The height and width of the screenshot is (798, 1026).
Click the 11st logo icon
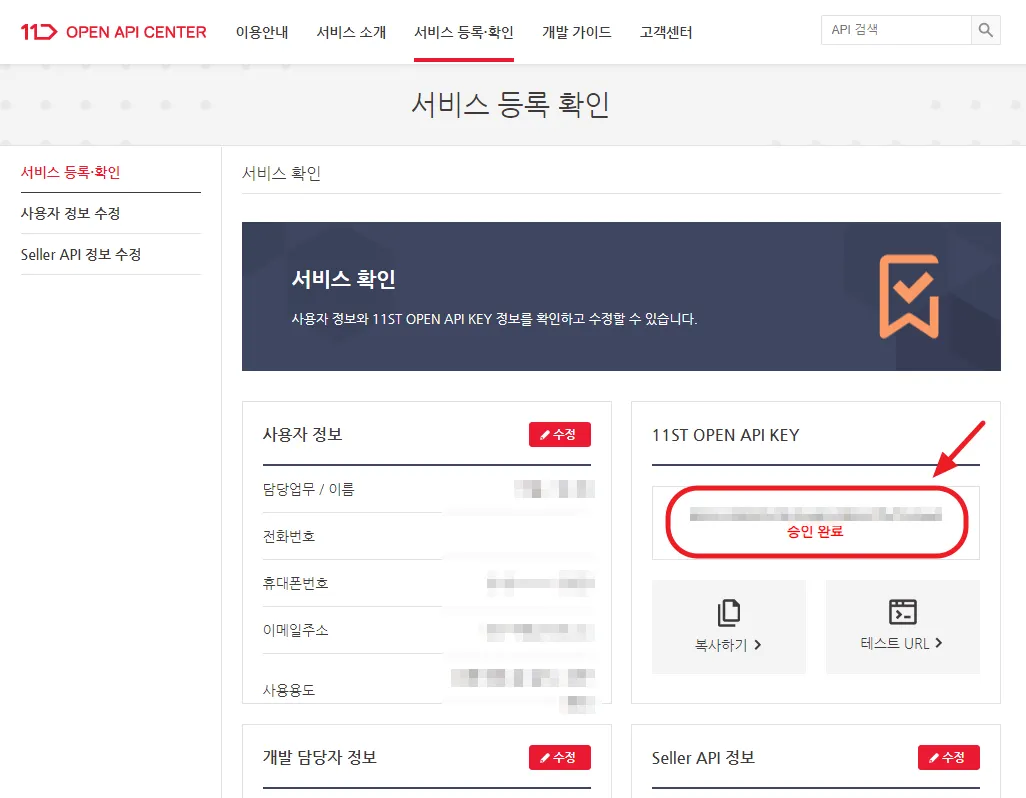[39, 31]
